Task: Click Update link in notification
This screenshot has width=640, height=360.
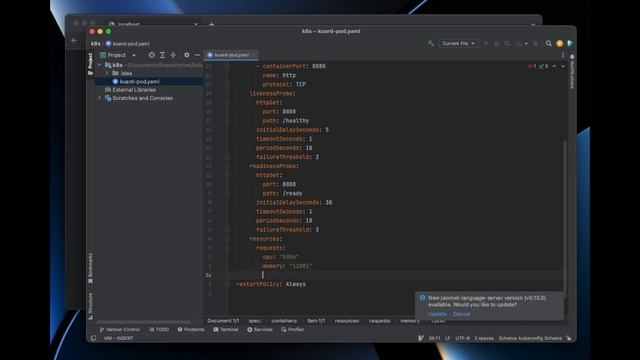Action: pos(437,314)
